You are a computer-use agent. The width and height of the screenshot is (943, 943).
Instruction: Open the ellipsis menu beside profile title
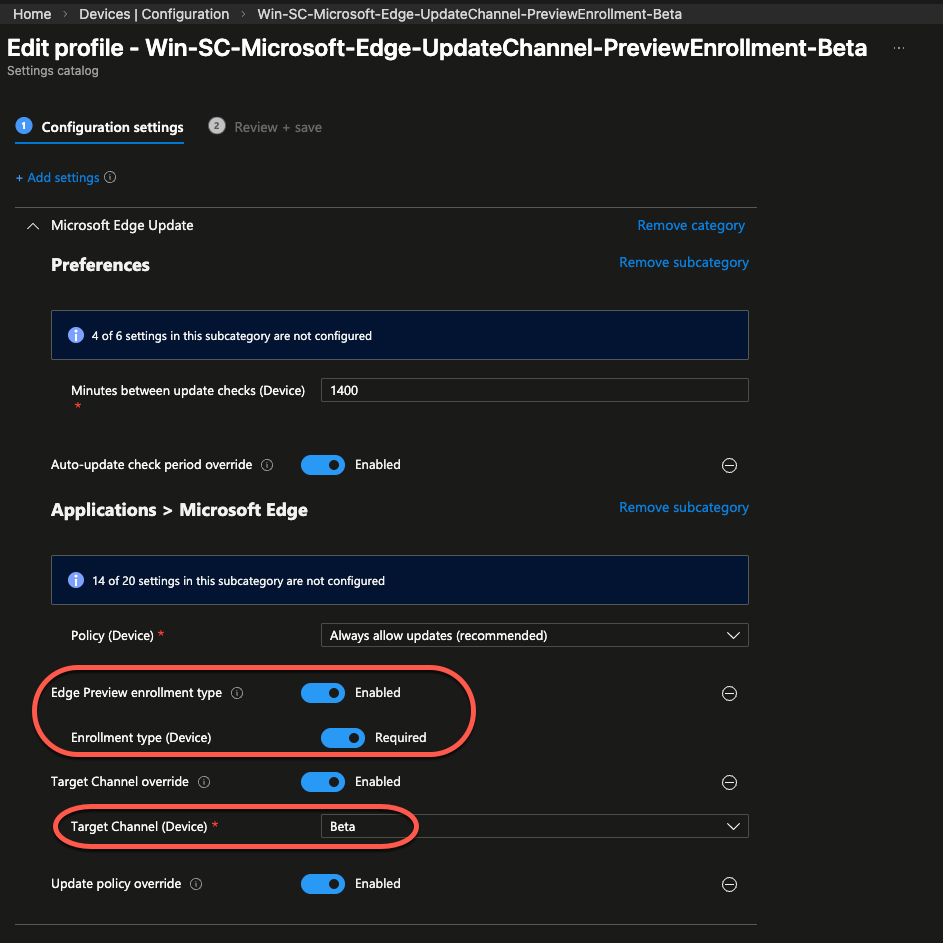point(899,48)
